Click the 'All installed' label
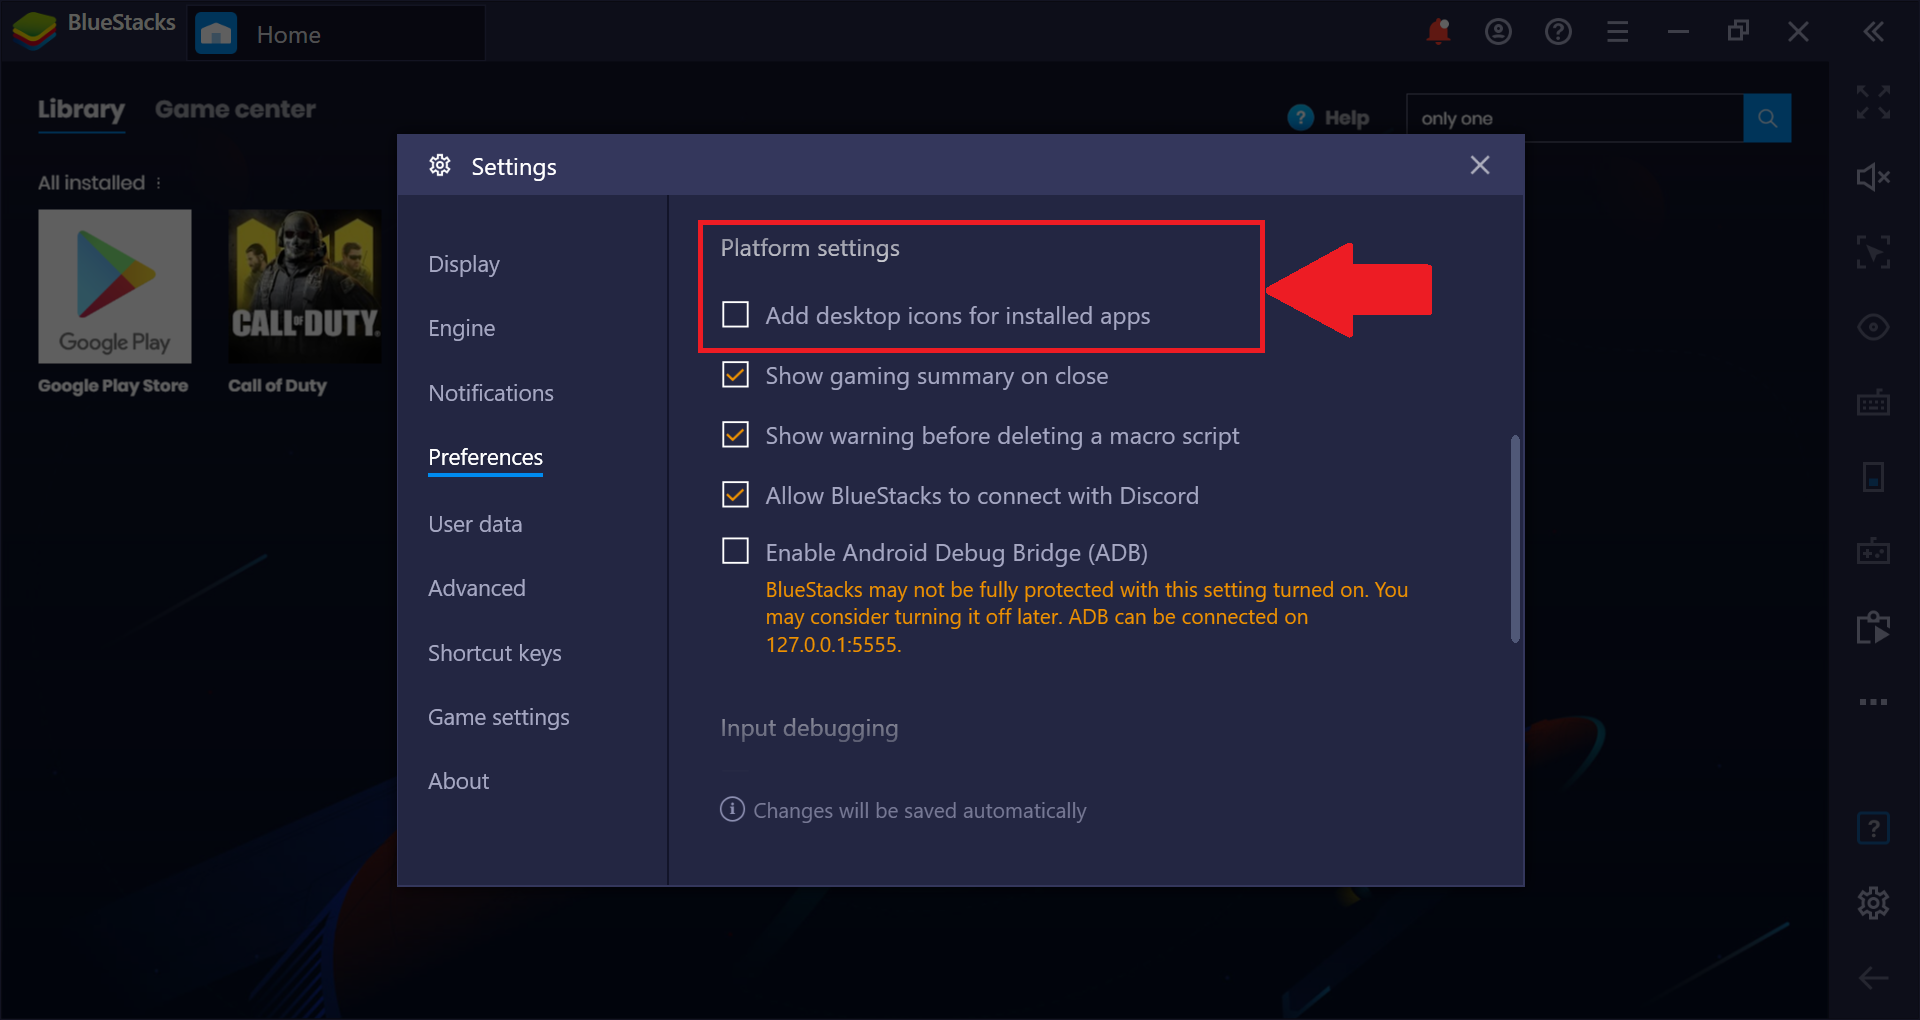 tap(92, 183)
